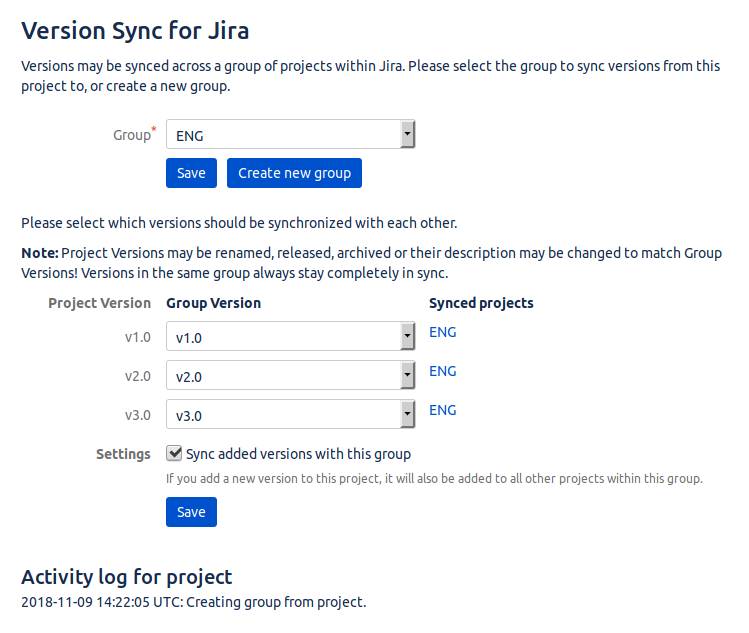Click the required Group field label
The height and width of the screenshot is (633, 749).
[131, 135]
